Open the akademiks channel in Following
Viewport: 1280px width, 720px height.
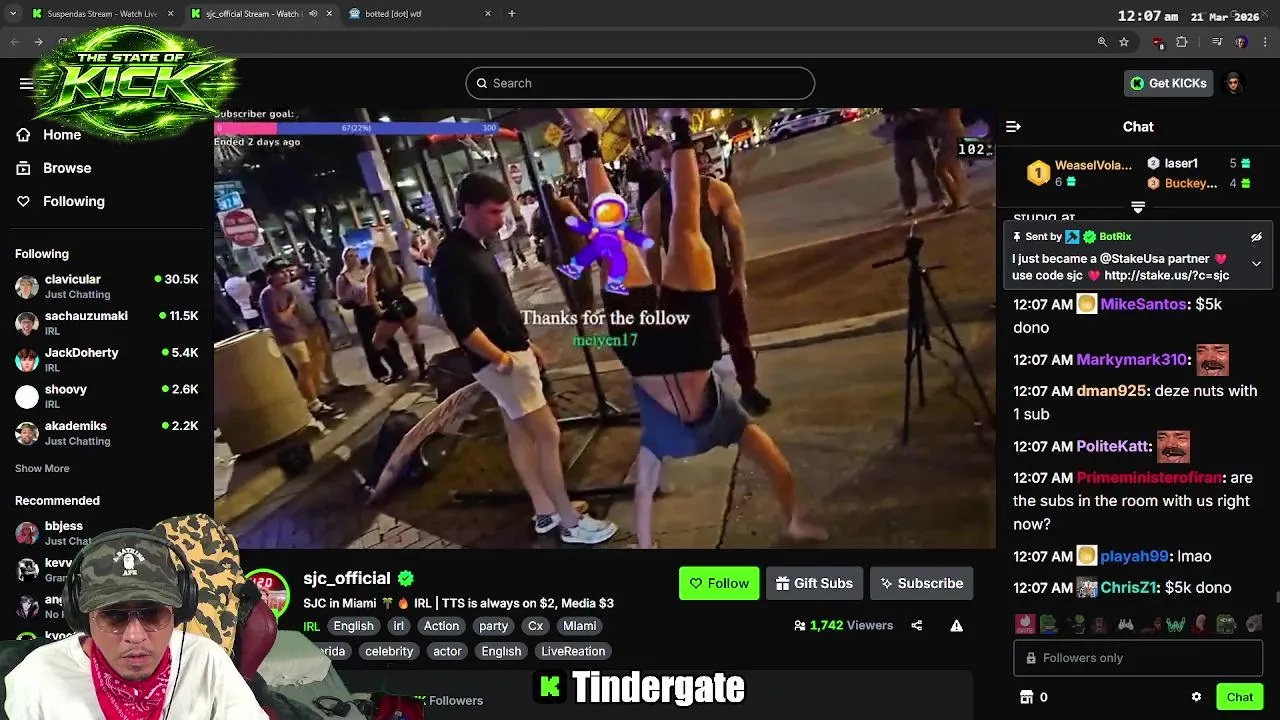click(x=107, y=433)
